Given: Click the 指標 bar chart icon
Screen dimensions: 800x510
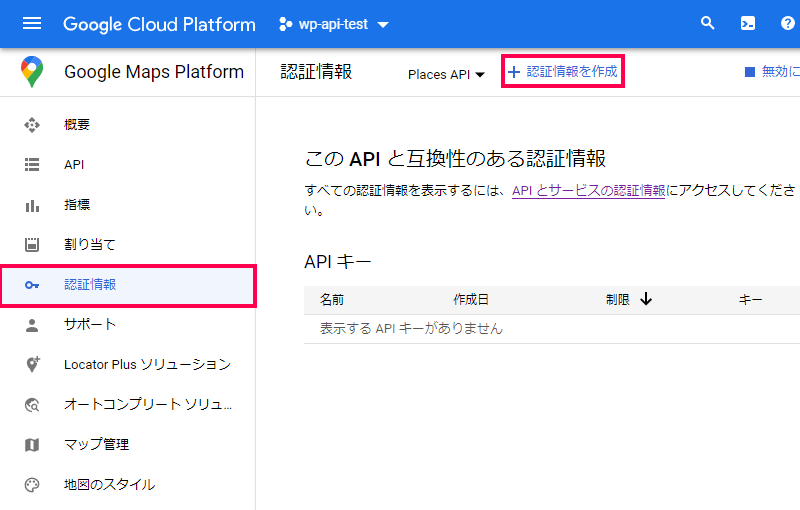Looking at the screenshot, I should (x=32, y=205).
